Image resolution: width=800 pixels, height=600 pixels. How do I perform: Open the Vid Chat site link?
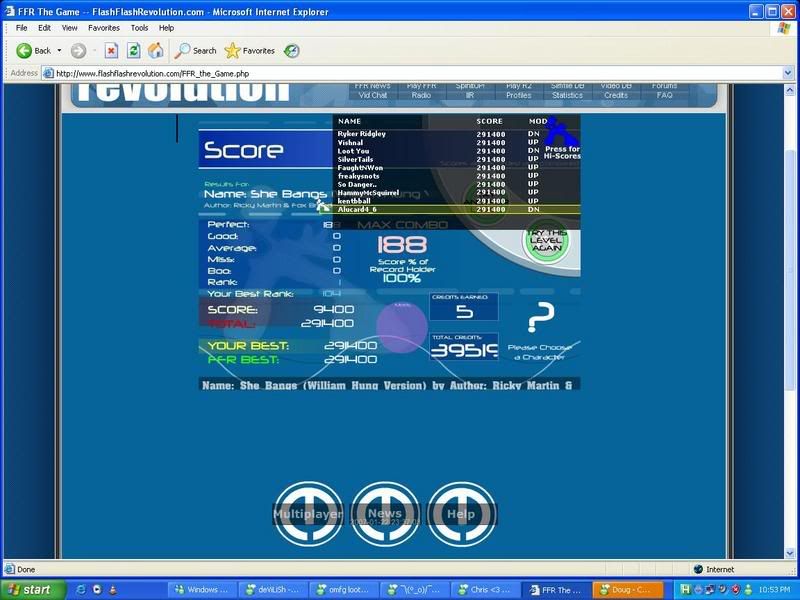[373, 96]
